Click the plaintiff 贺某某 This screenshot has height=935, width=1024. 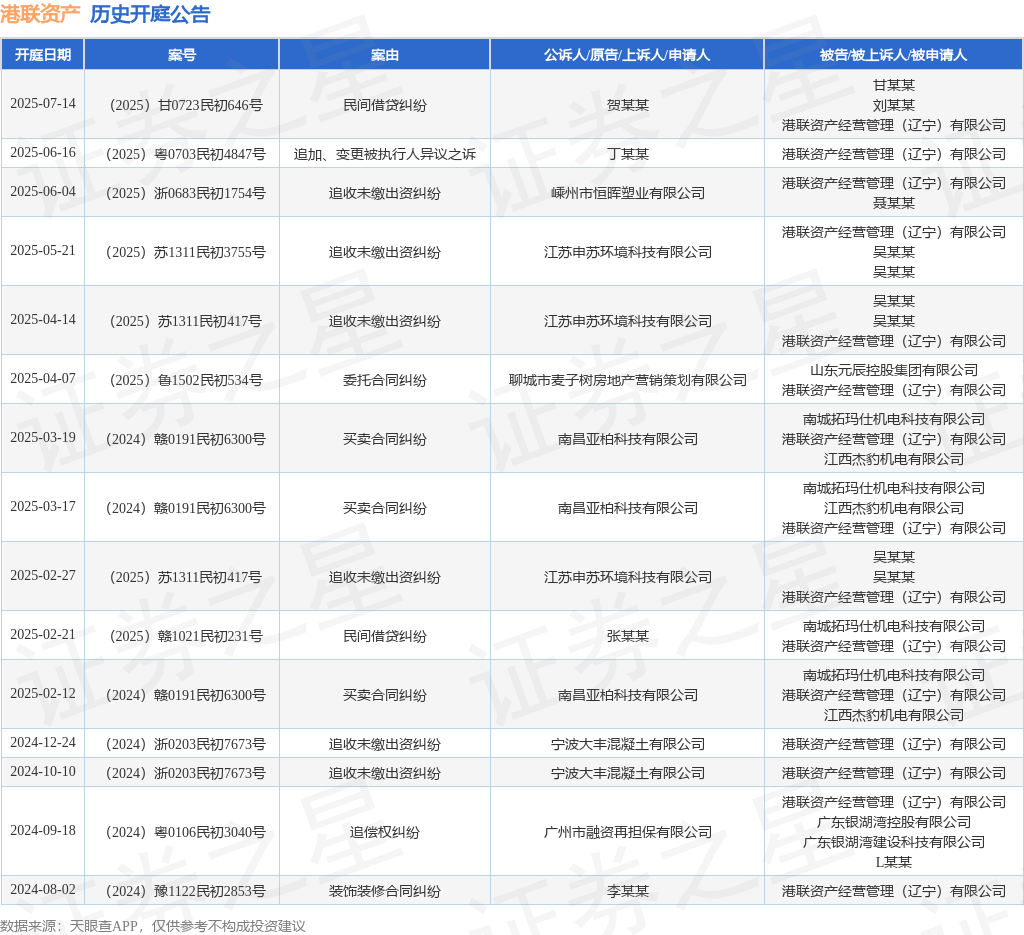tap(628, 105)
